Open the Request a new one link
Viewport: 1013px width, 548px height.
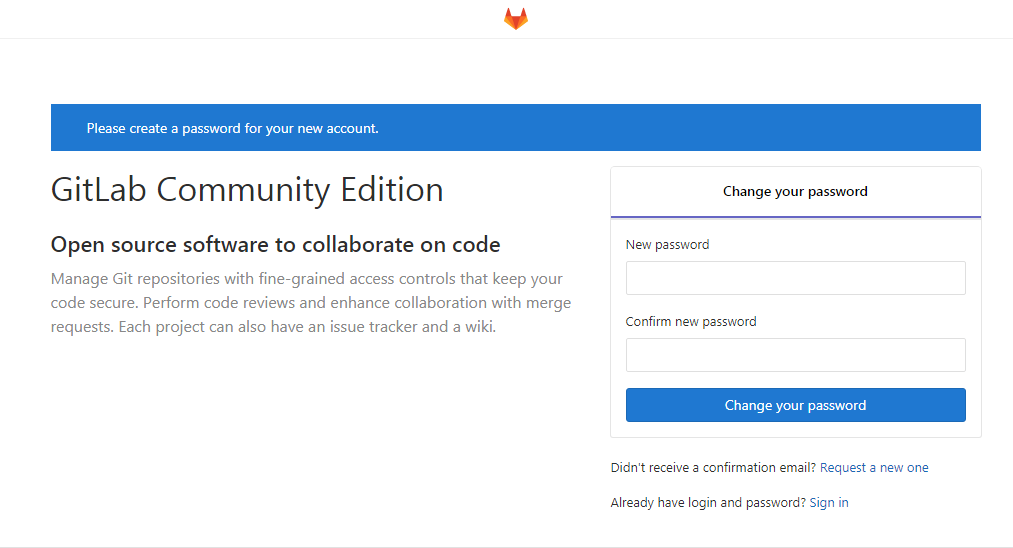(874, 467)
